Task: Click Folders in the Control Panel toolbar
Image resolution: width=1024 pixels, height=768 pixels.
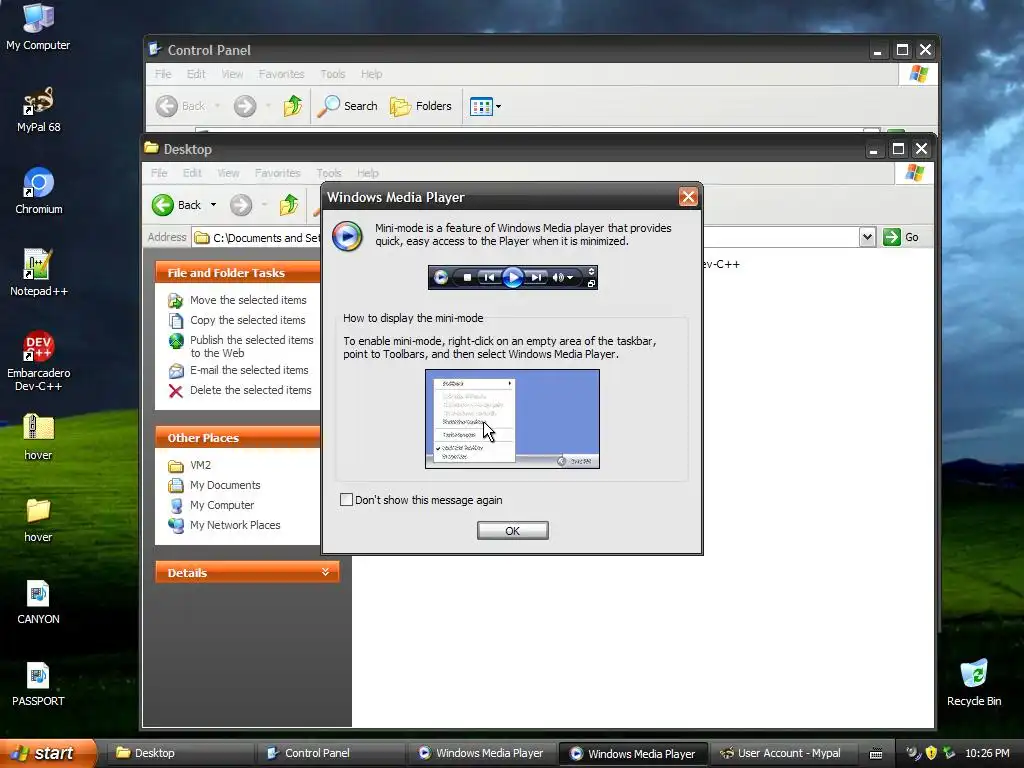Action: (x=421, y=106)
